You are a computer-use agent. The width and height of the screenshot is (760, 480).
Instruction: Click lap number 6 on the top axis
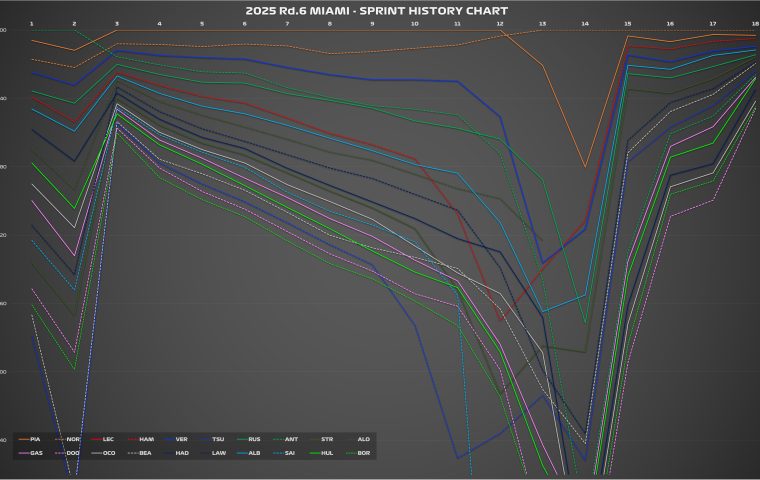(x=245, y=24)
